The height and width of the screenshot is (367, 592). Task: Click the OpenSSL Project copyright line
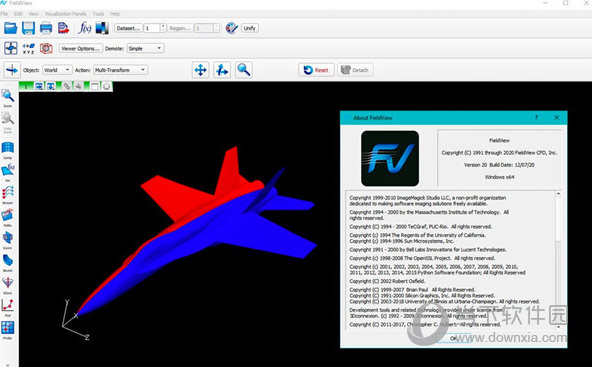coord(422,258)
